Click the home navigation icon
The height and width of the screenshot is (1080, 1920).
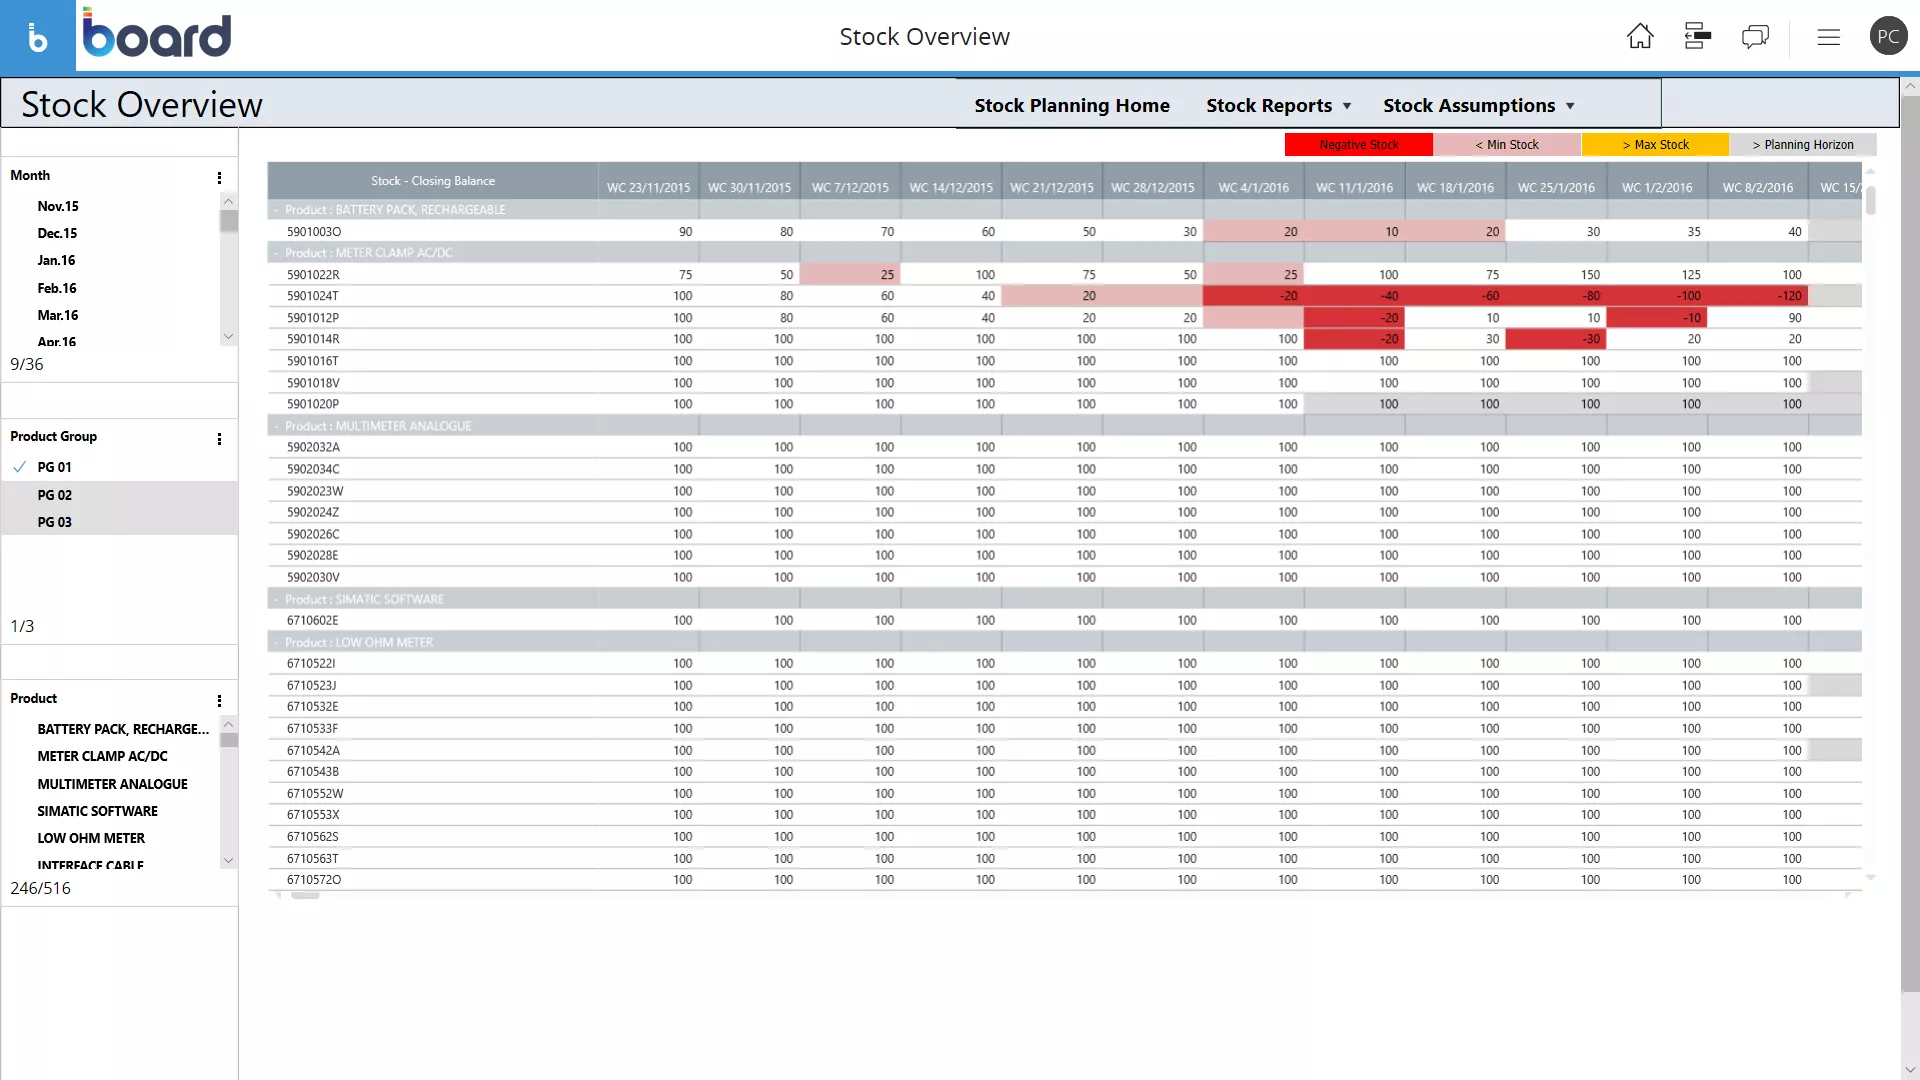[1639, 36]
